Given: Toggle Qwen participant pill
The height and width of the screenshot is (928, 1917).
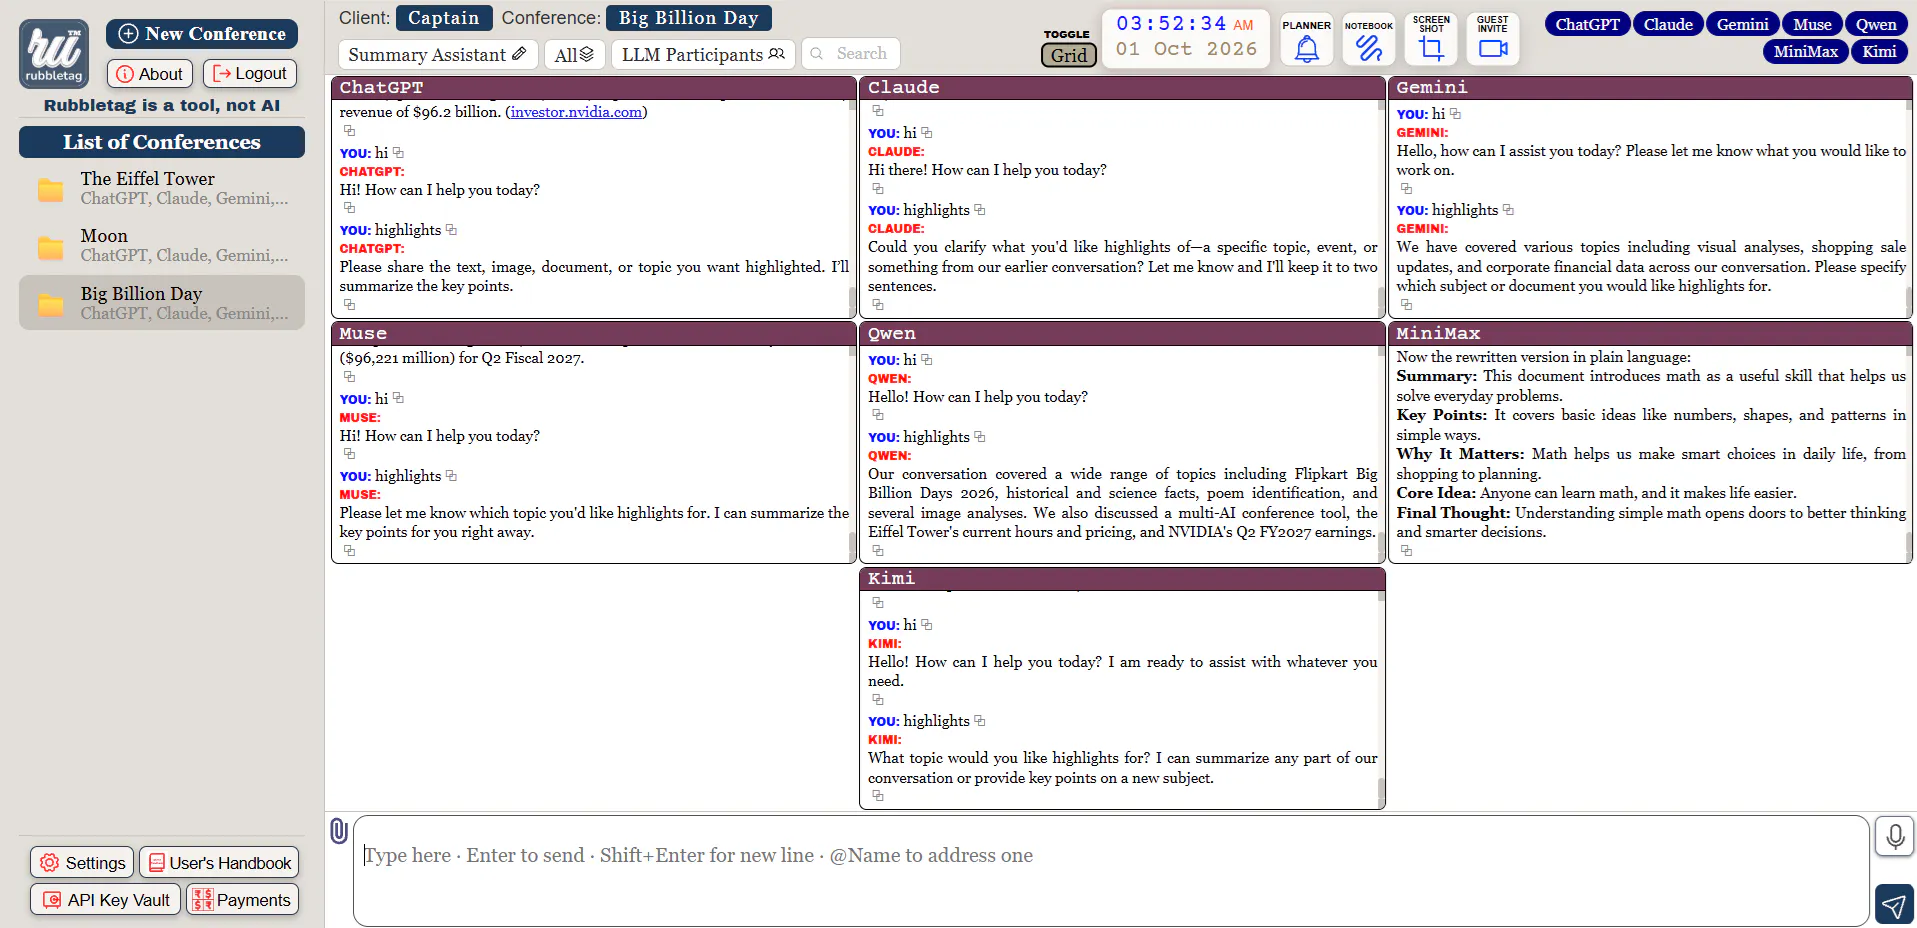Looking at the screenshot, I should tap(1876, 24).
